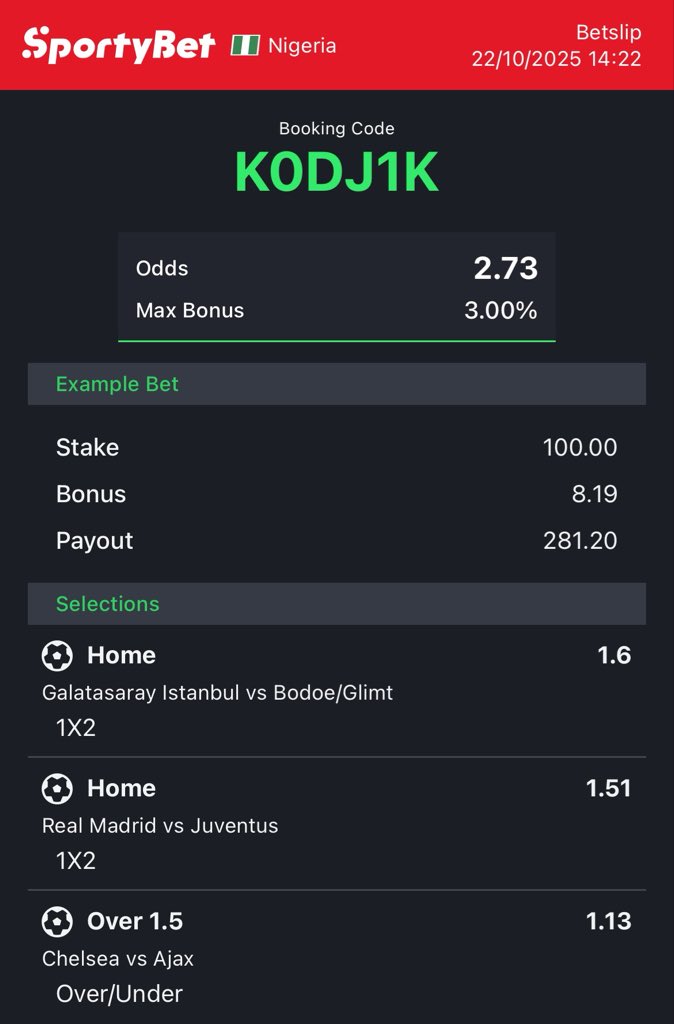Click the 1.51 odds for Real Madrid
The height and width of the screenshot is (1024, 674).
point(608,789)
